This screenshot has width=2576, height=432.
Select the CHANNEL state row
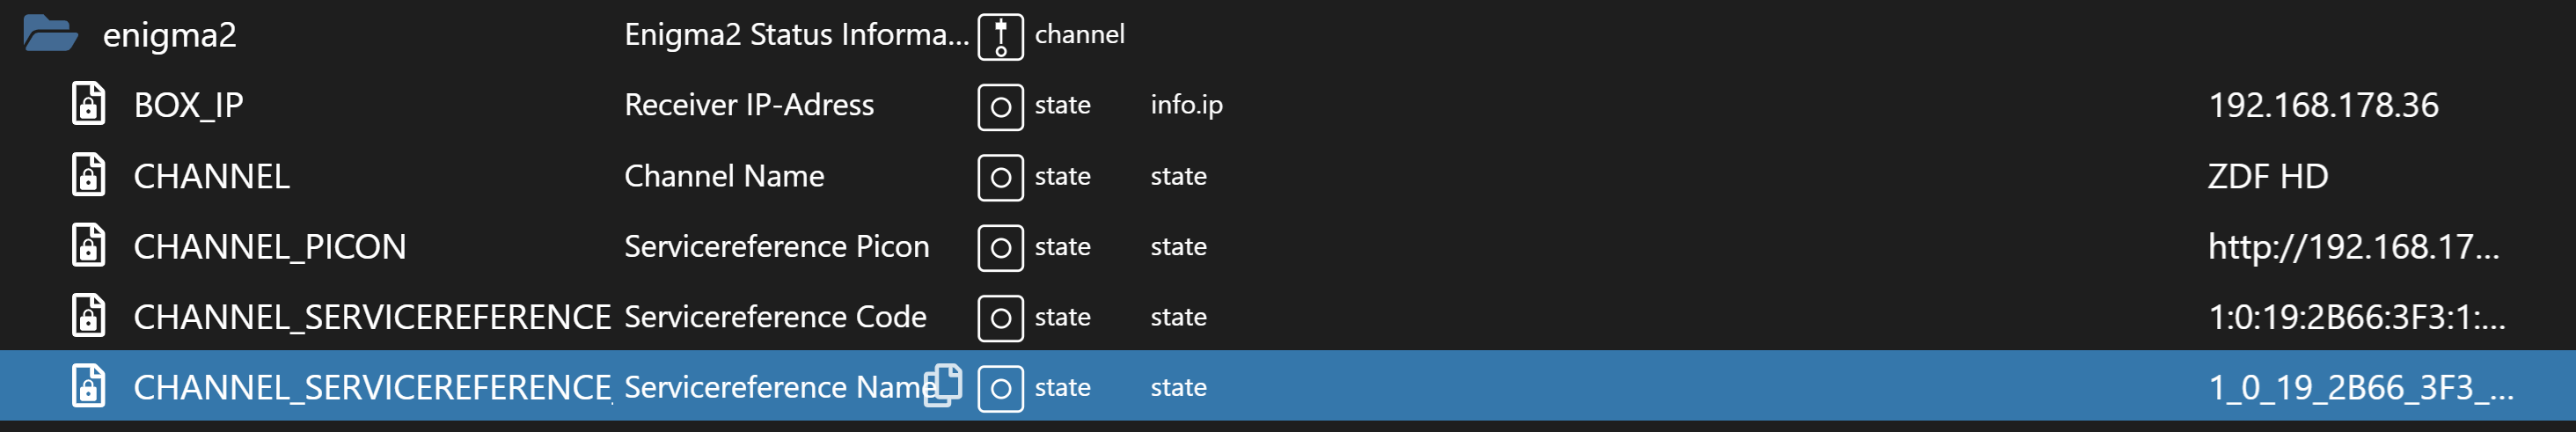[211, 176]
